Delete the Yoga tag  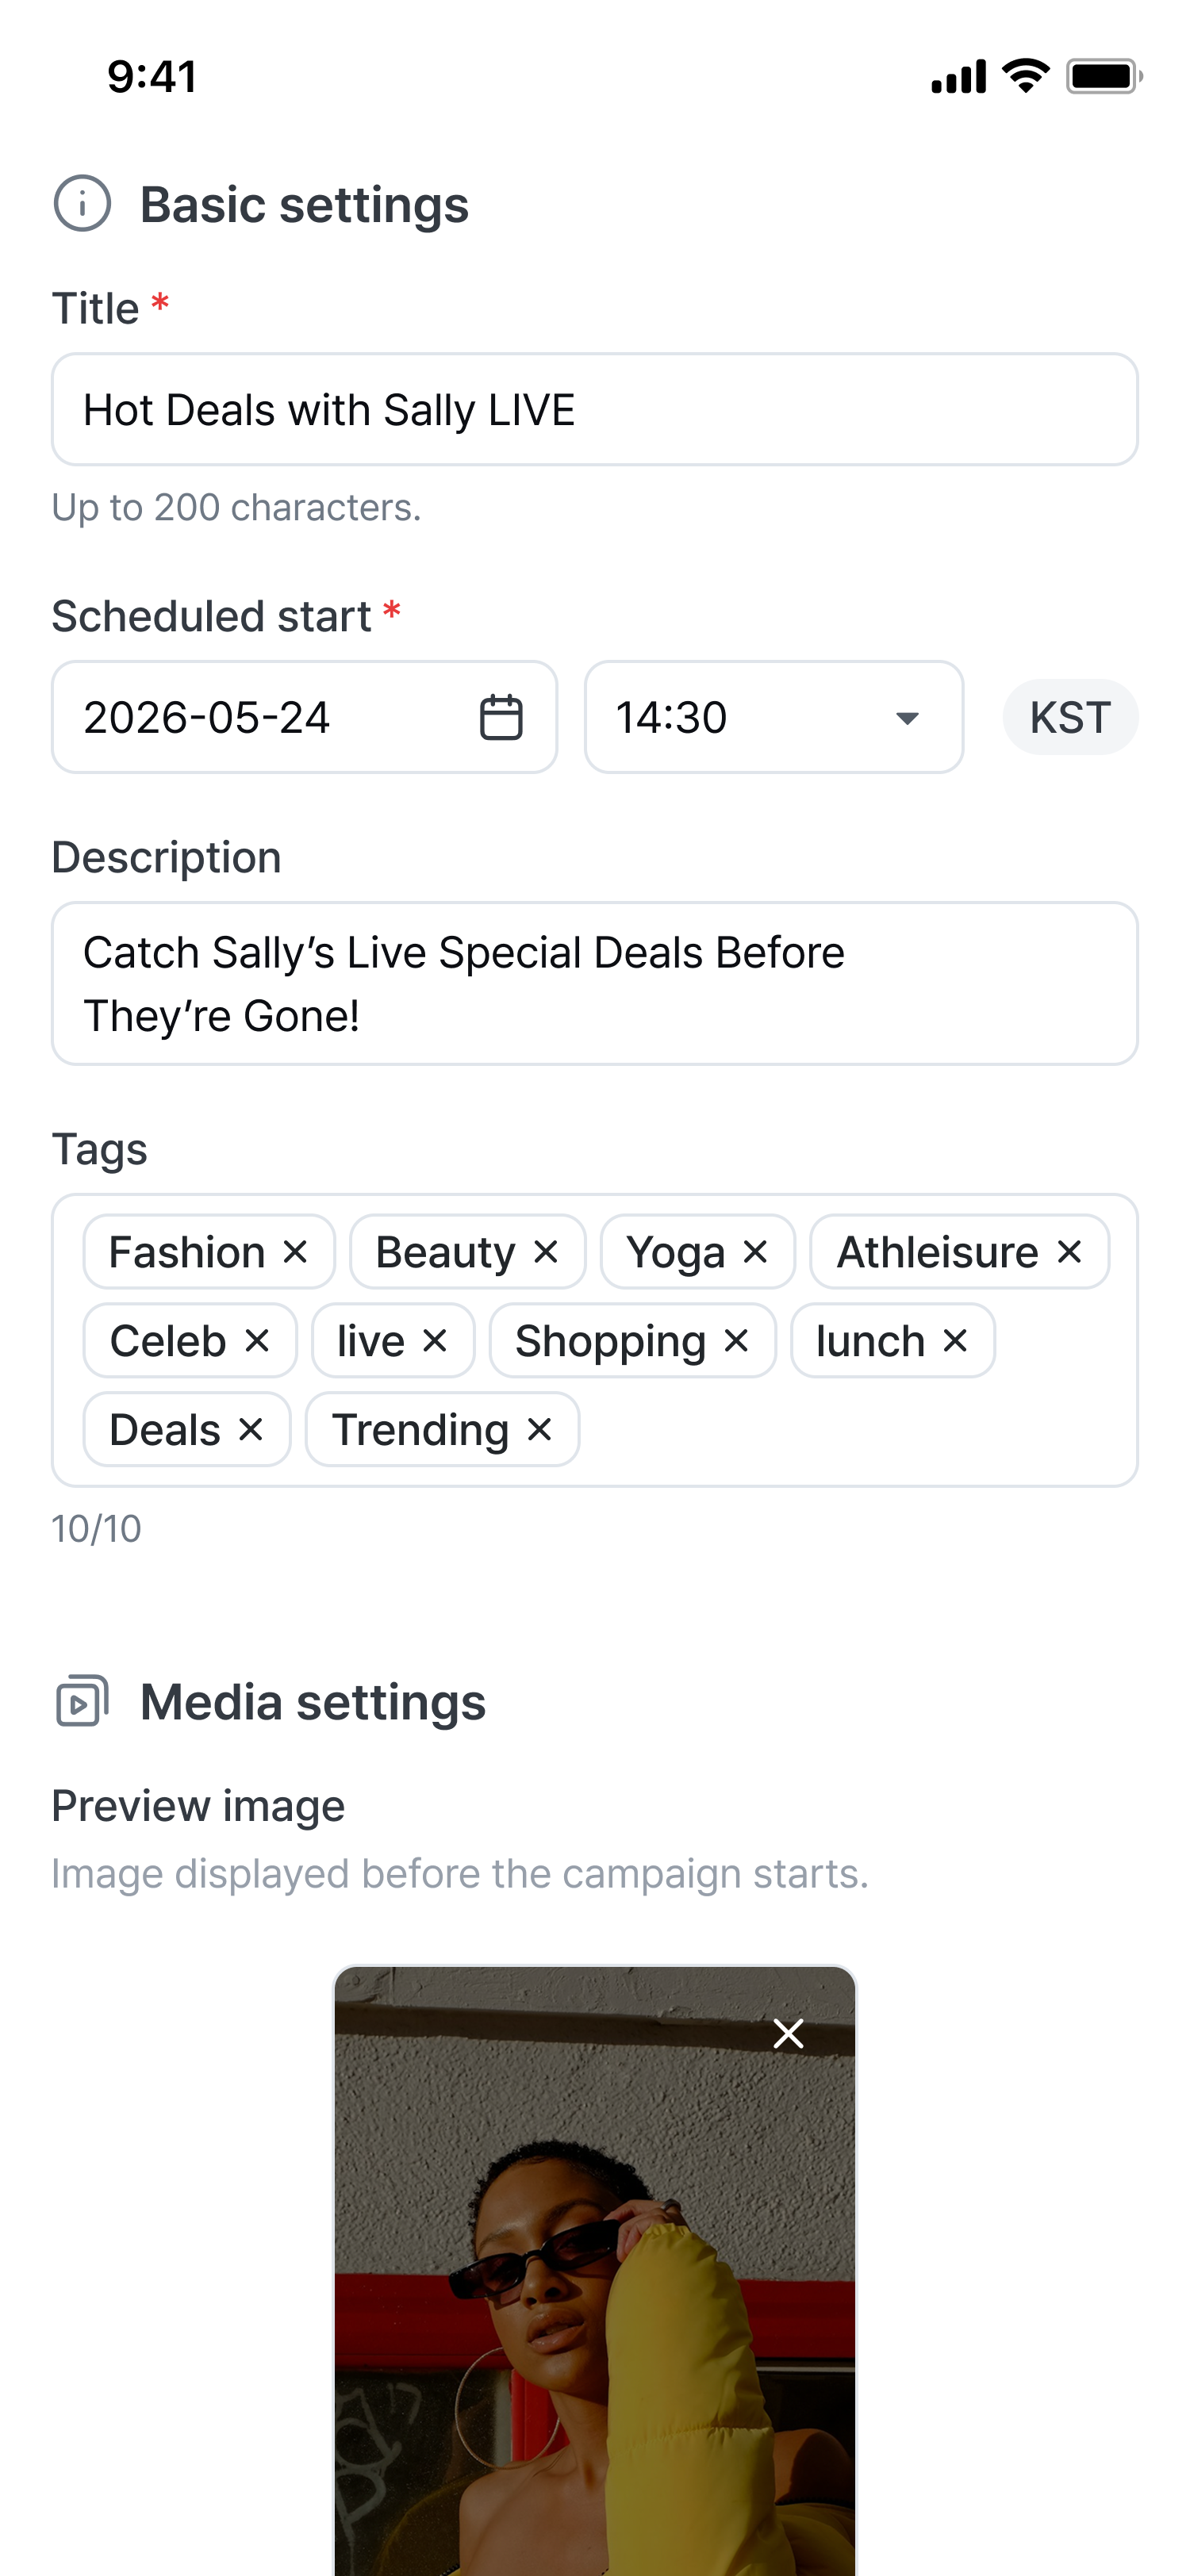756,1252
